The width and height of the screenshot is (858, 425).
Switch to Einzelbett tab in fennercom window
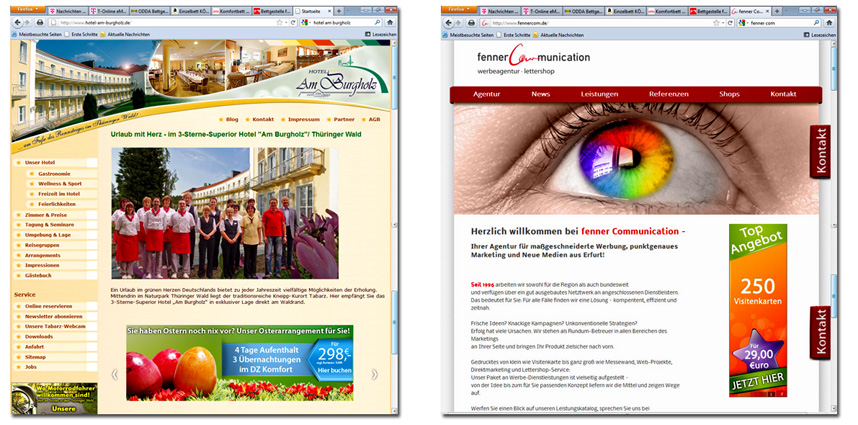point(625,11)
